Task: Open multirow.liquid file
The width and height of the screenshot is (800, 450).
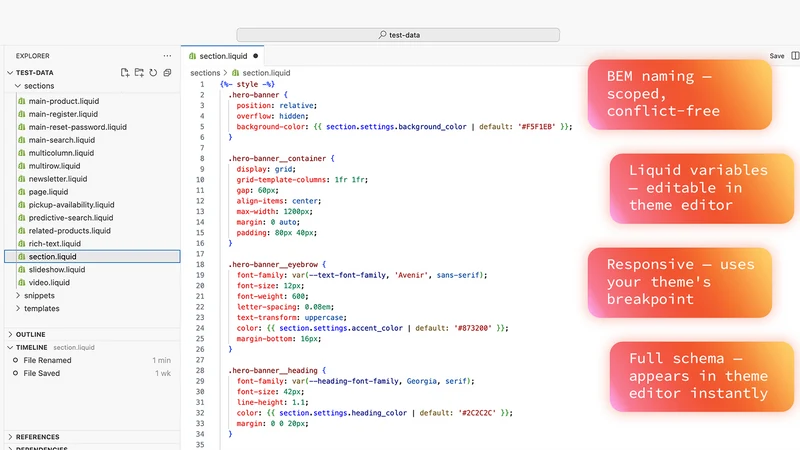Action: point(55,166)
